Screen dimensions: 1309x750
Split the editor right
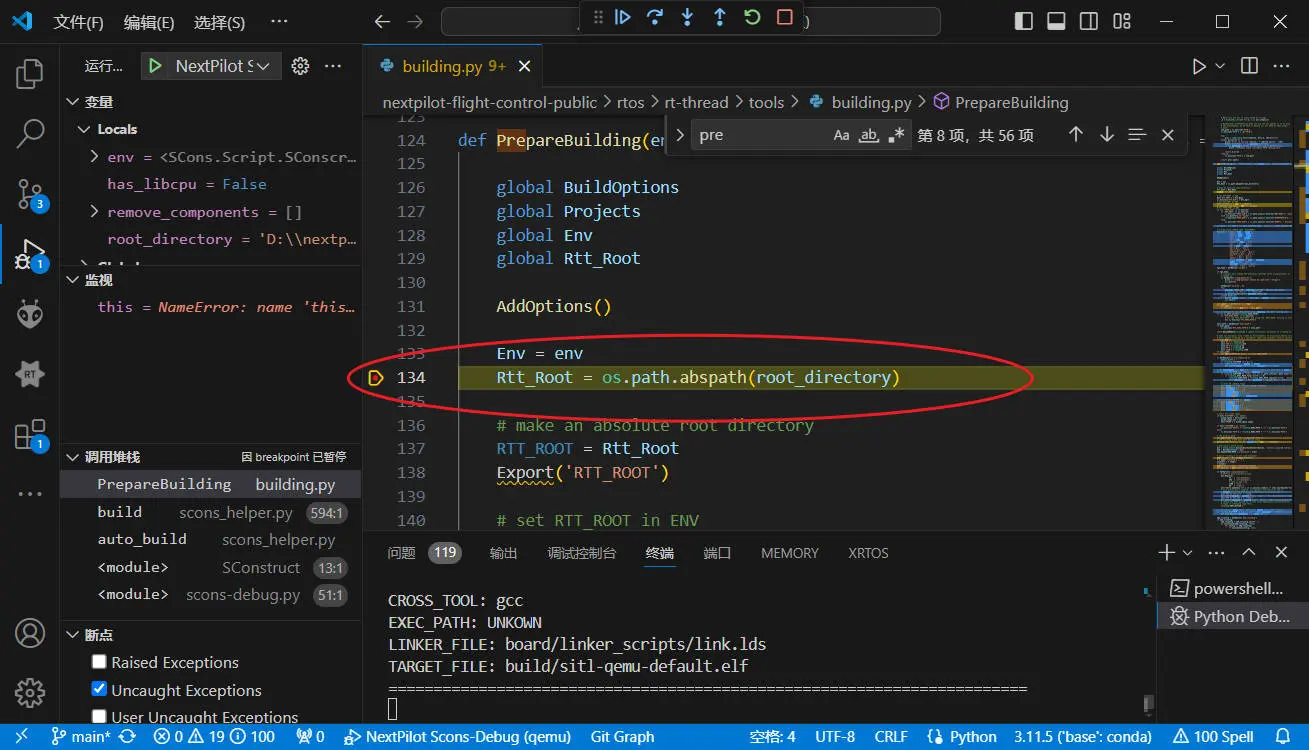(1249, 66)
